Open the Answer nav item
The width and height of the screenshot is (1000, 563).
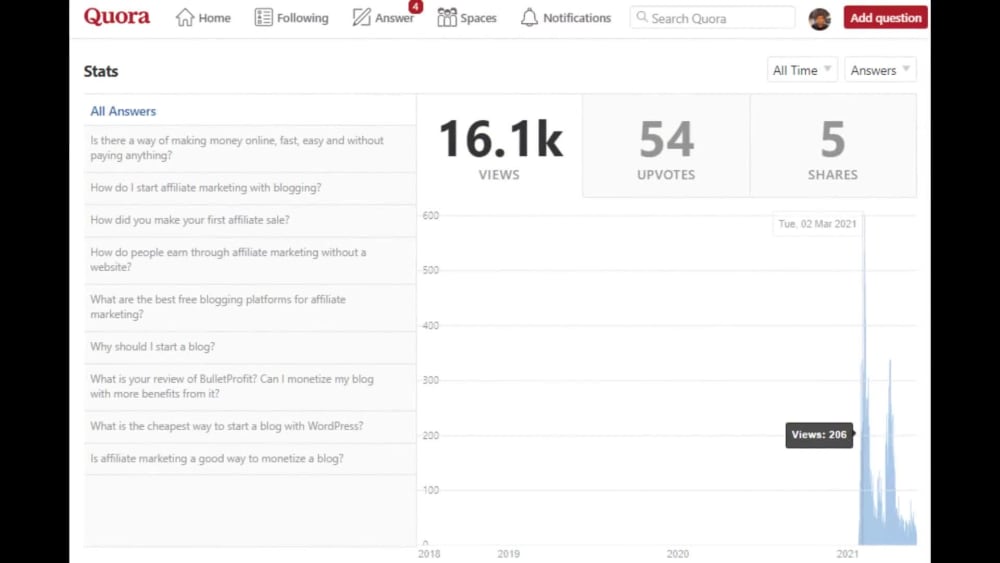[383, 17]
